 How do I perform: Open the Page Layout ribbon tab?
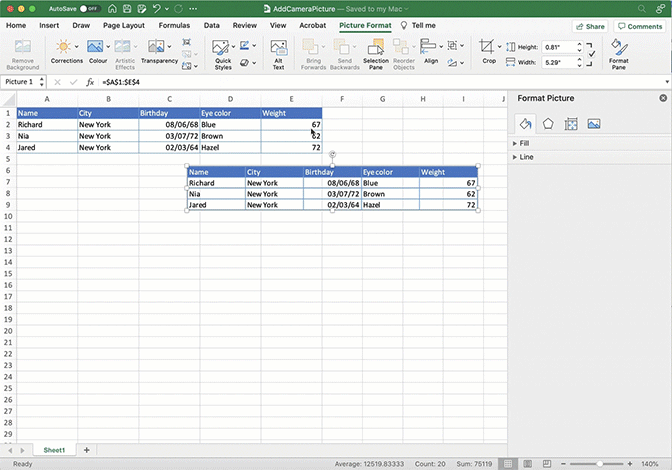click(x=124, y=25)
